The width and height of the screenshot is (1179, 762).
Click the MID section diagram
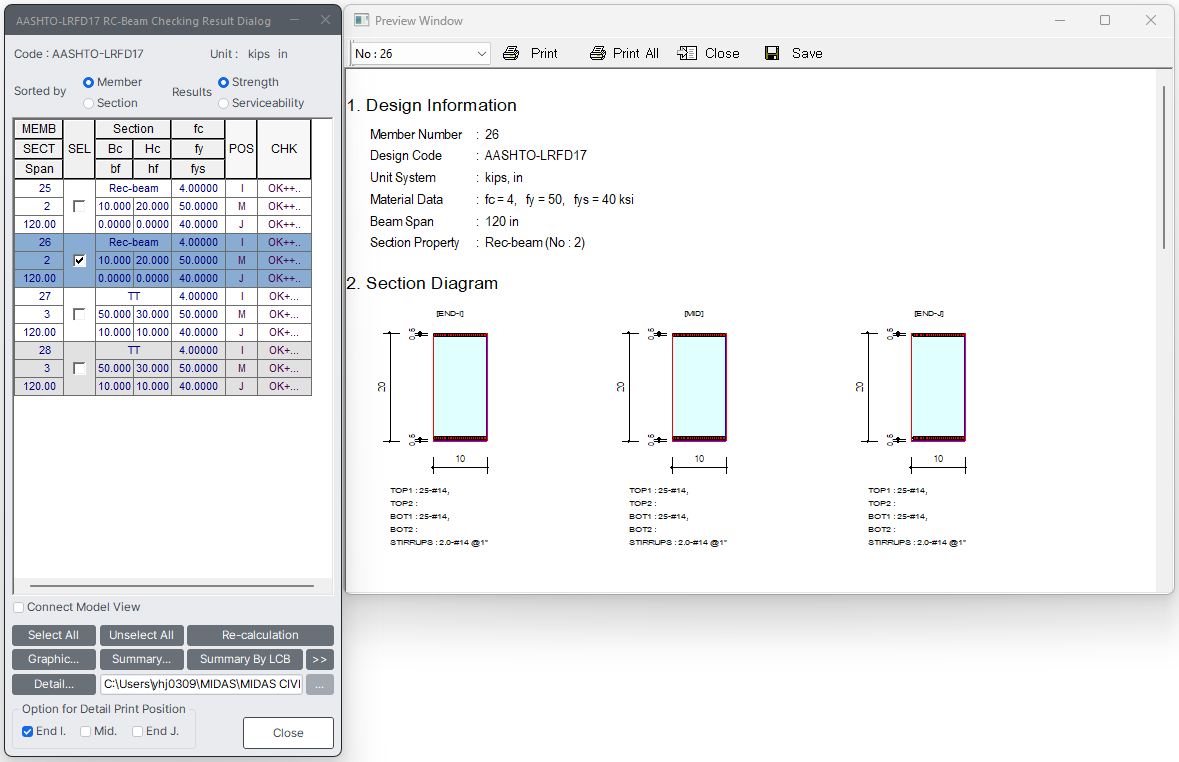coord(699,387)
